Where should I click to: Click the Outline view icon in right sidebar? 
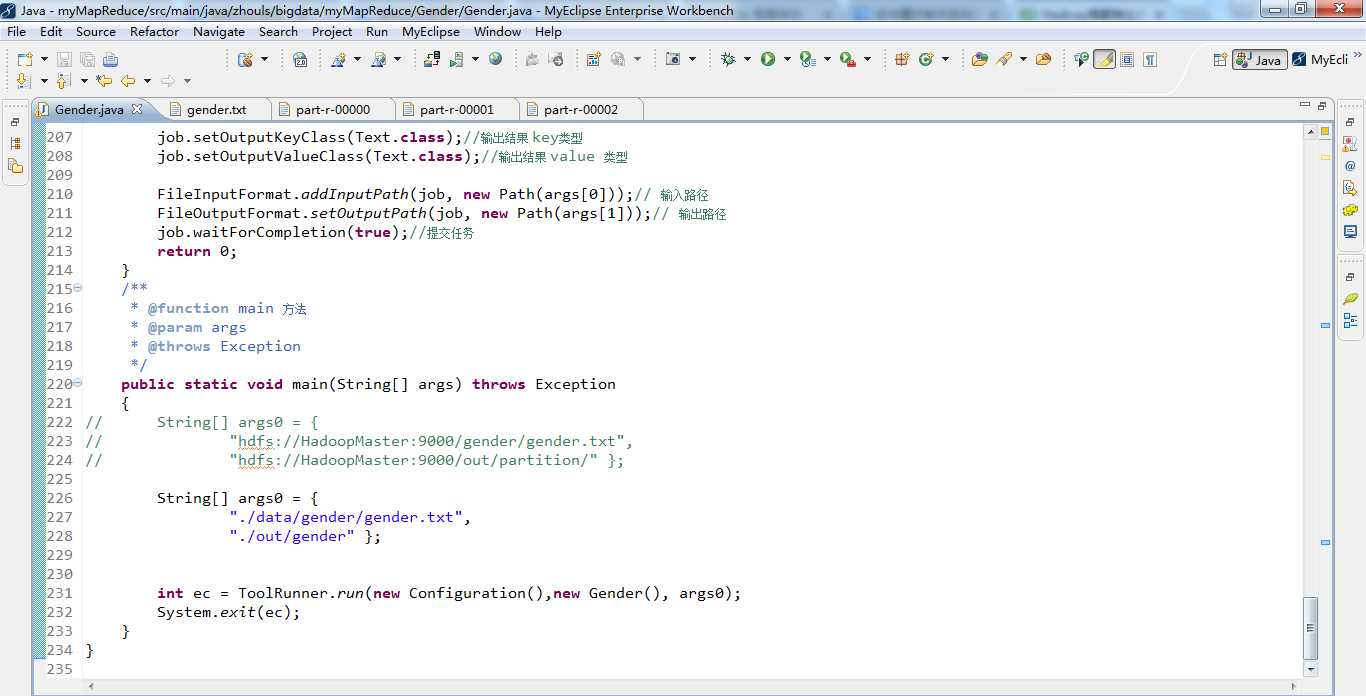pos(1350,321)
